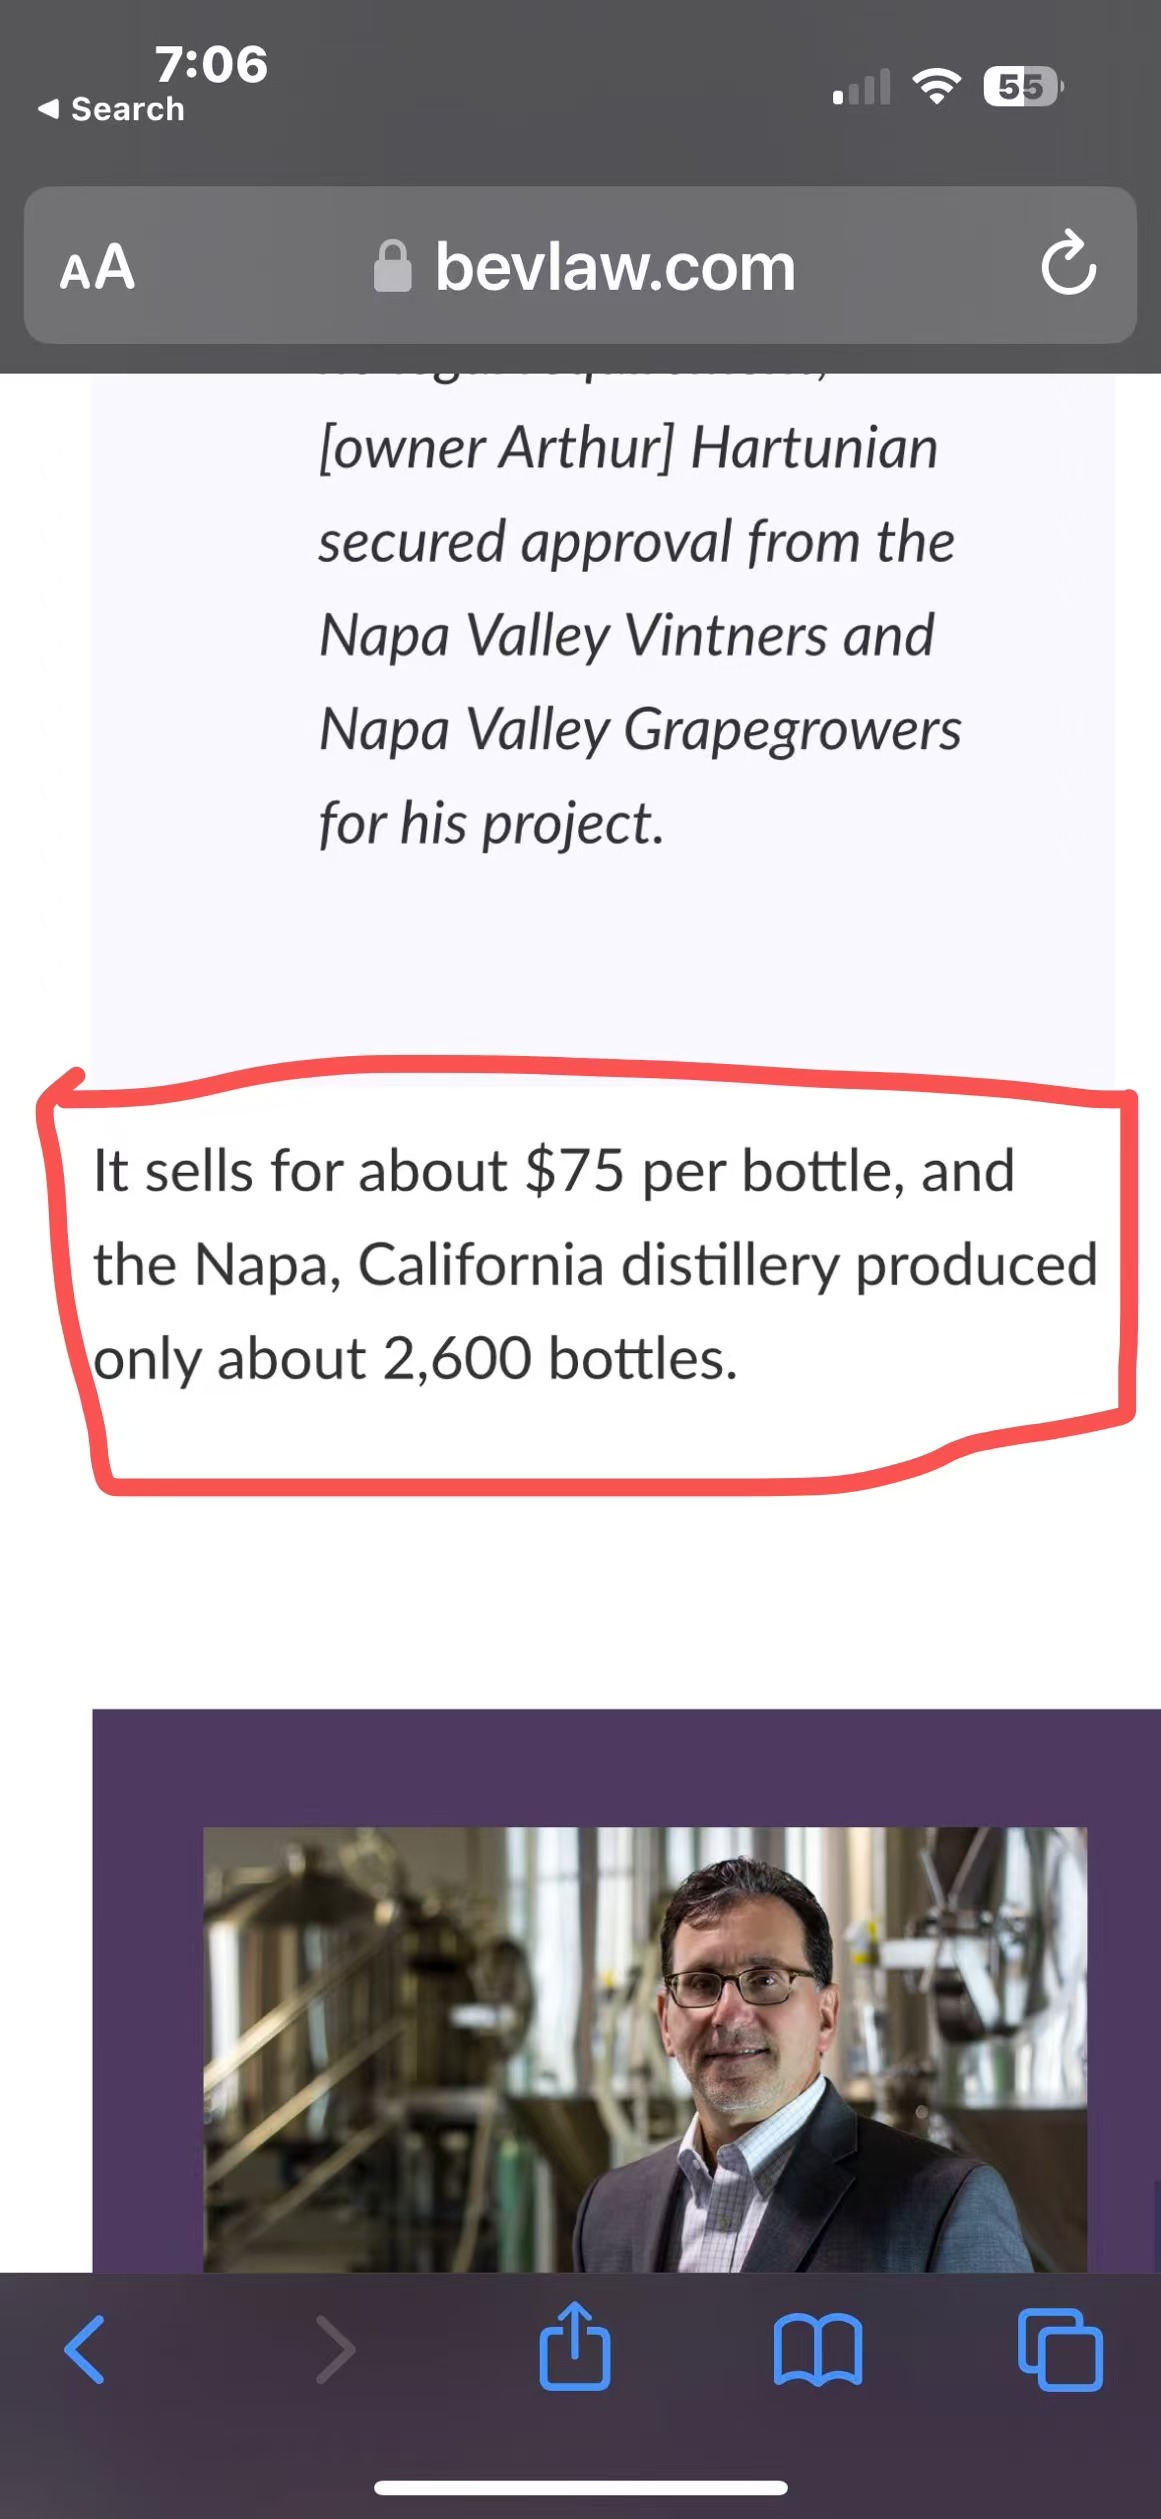Open the Share sheet icon
1161x2519 pixels.
(x=575, y=2347)
